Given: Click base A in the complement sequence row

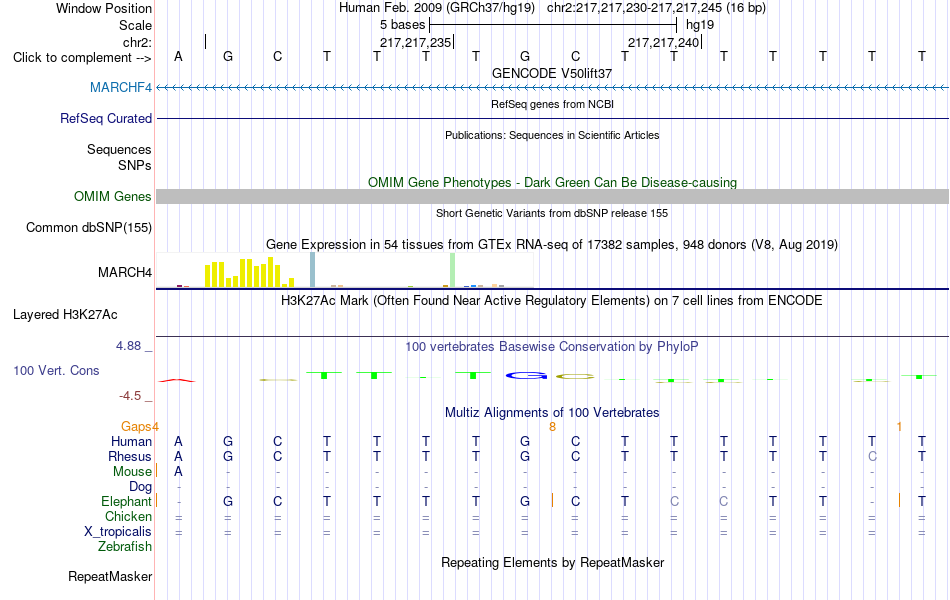Looking at the screenshot, I should click(x=178, y=56).
